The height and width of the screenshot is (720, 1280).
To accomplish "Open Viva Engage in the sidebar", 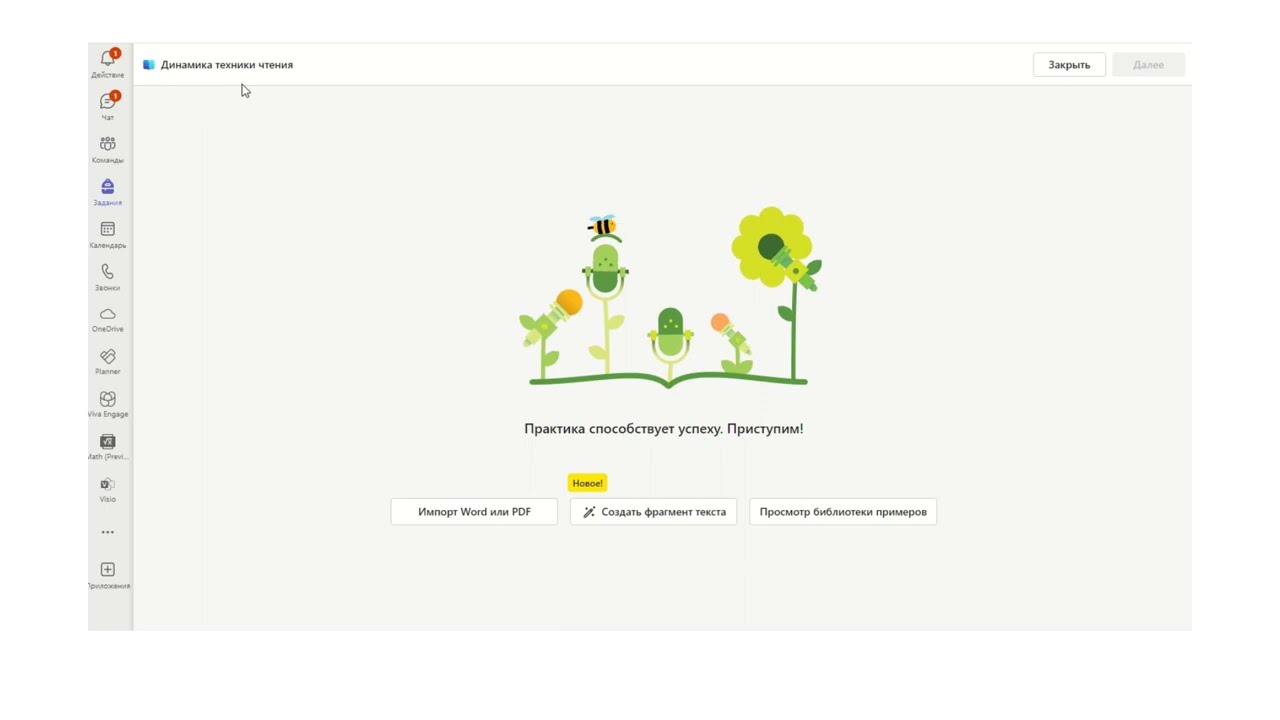I will pos(108,404).
